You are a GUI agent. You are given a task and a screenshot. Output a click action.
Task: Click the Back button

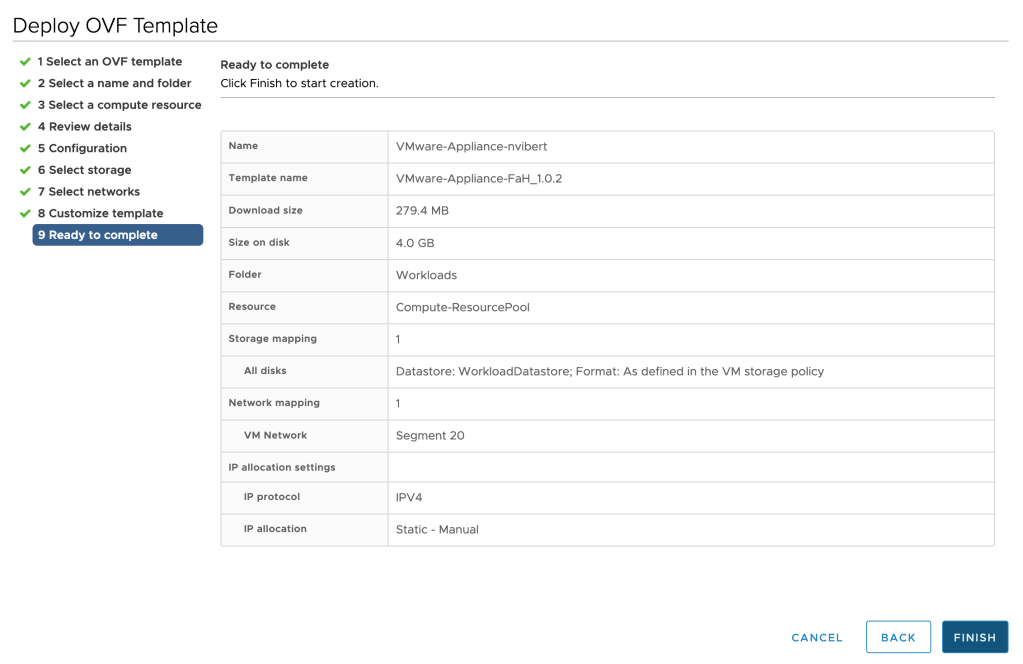point(898,637)
